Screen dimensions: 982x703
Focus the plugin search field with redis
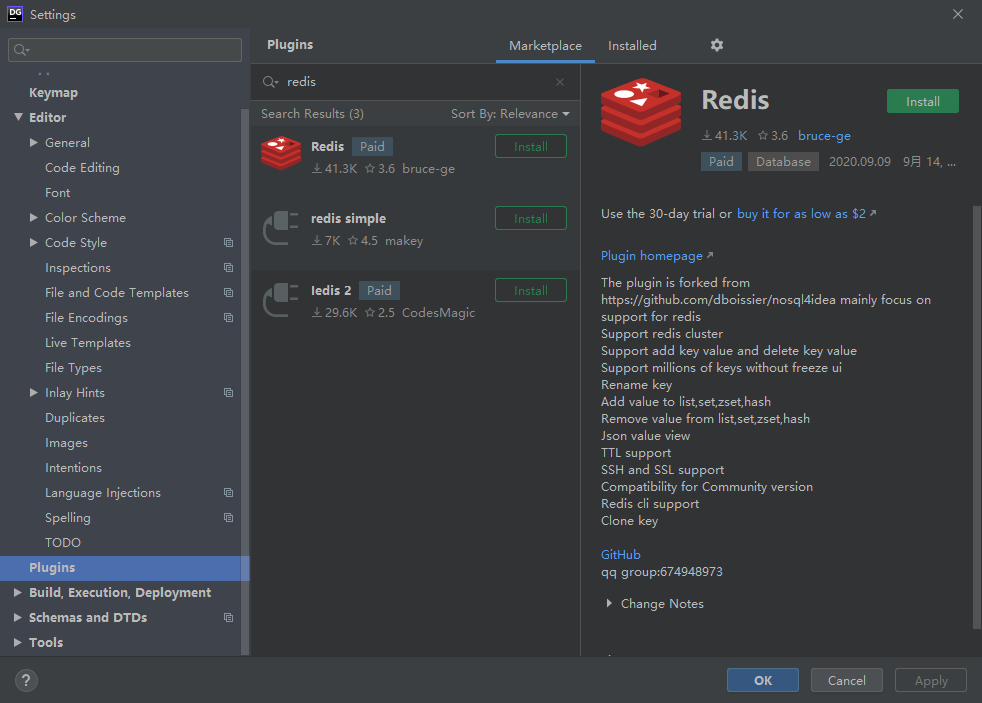(415, 82)
